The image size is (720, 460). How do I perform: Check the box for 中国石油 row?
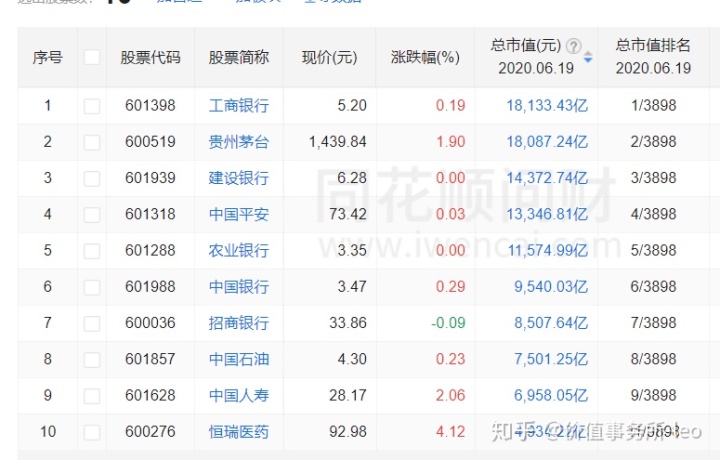click(x=92, y=360)
